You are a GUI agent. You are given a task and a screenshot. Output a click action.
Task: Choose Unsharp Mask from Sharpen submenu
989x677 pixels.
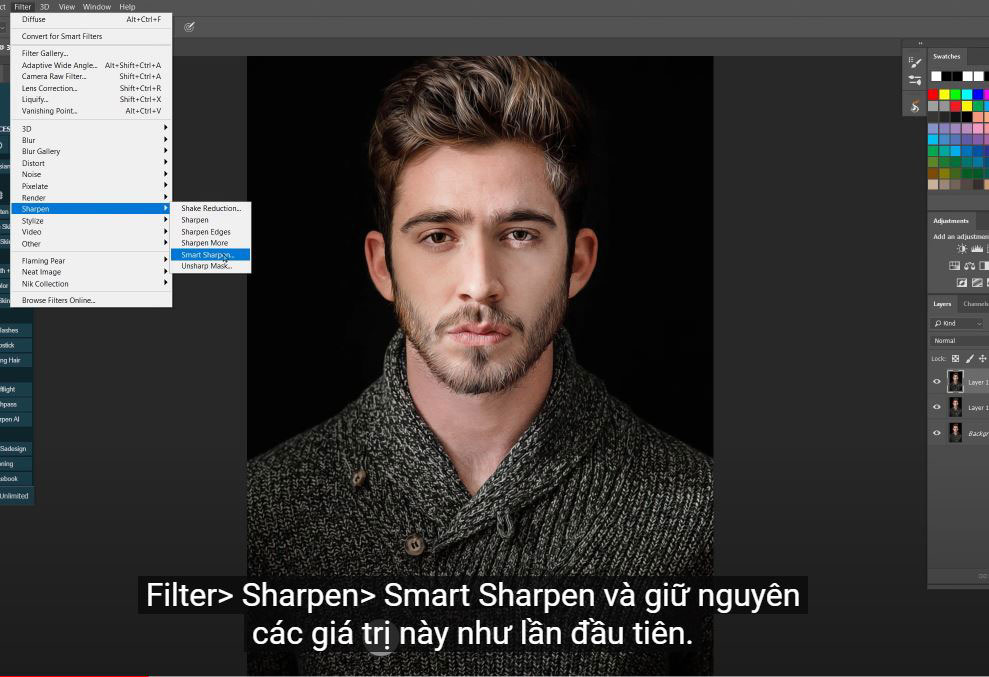click(211, 266)
